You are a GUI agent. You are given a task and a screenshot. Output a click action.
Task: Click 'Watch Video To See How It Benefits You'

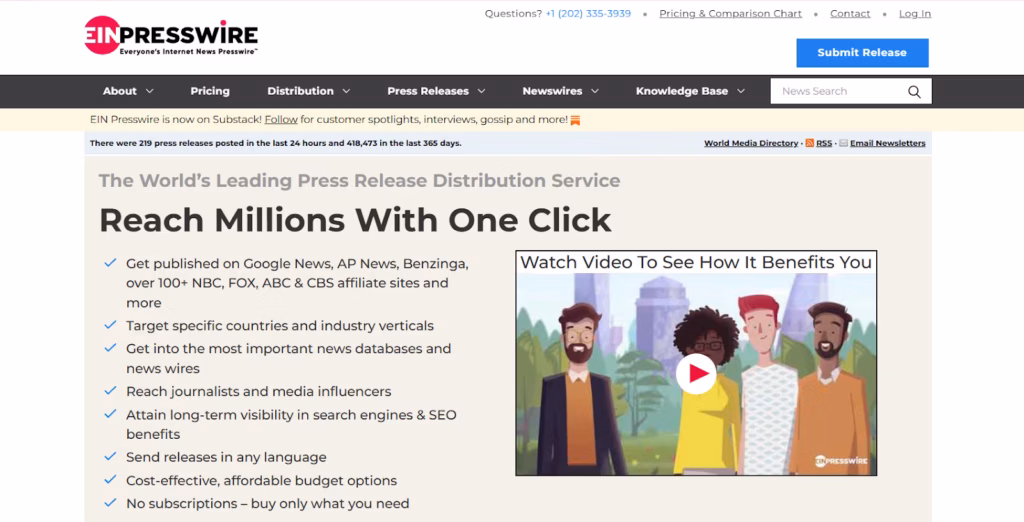coord(696,262)
